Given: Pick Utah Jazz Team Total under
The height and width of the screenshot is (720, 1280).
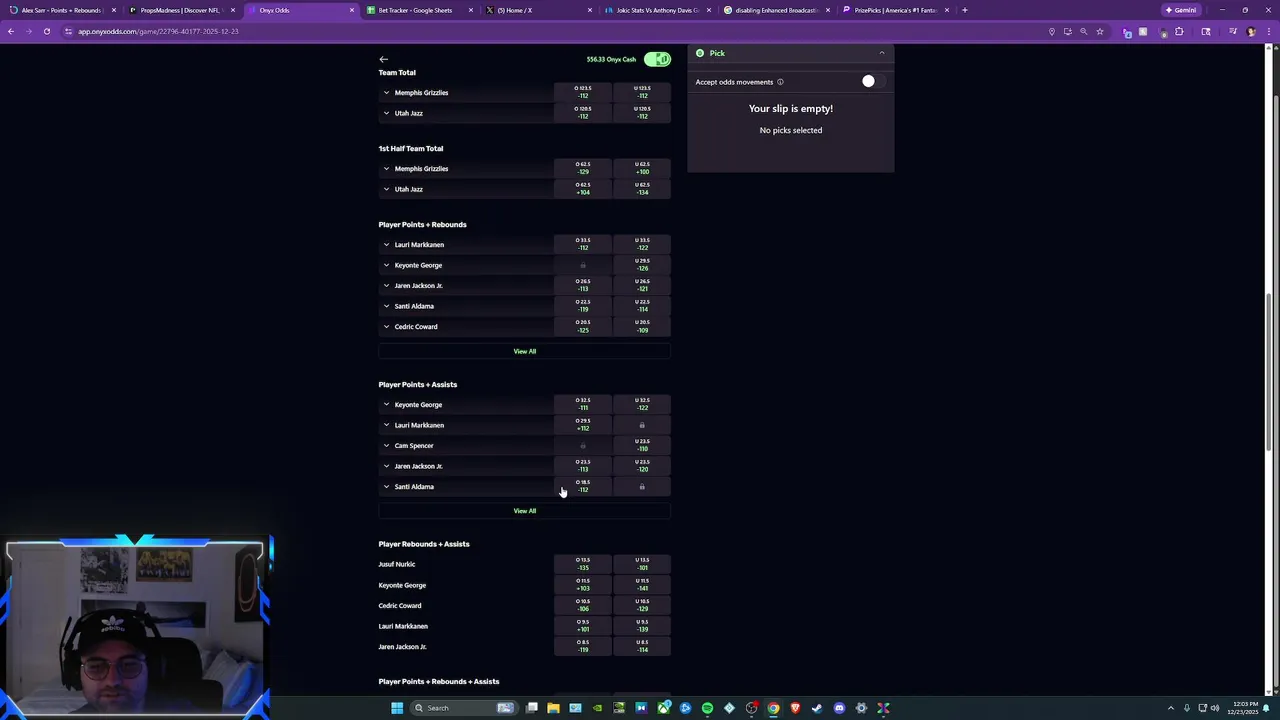Looking at the screenshot, I should pos(642,113).
